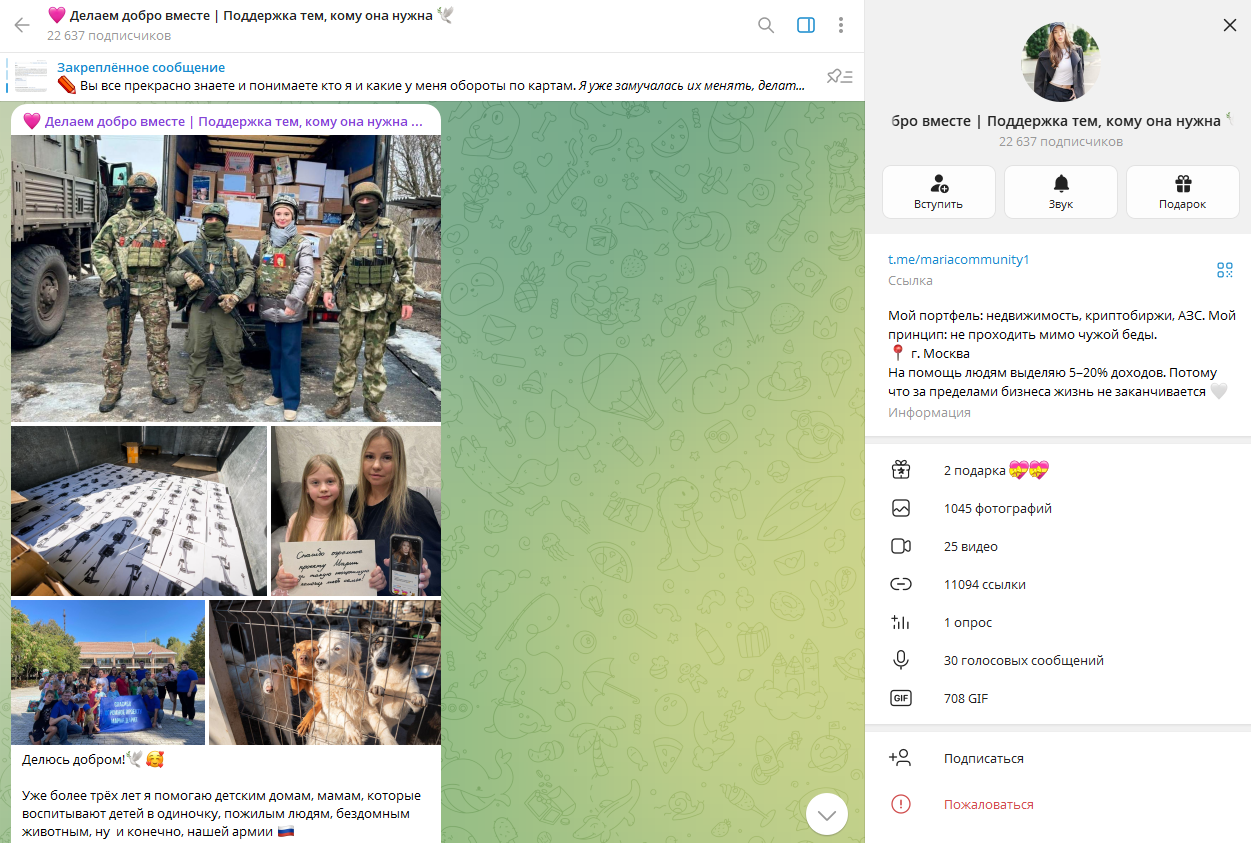Click the photo icon beside 1045 фотографий

tap(901, 508)
